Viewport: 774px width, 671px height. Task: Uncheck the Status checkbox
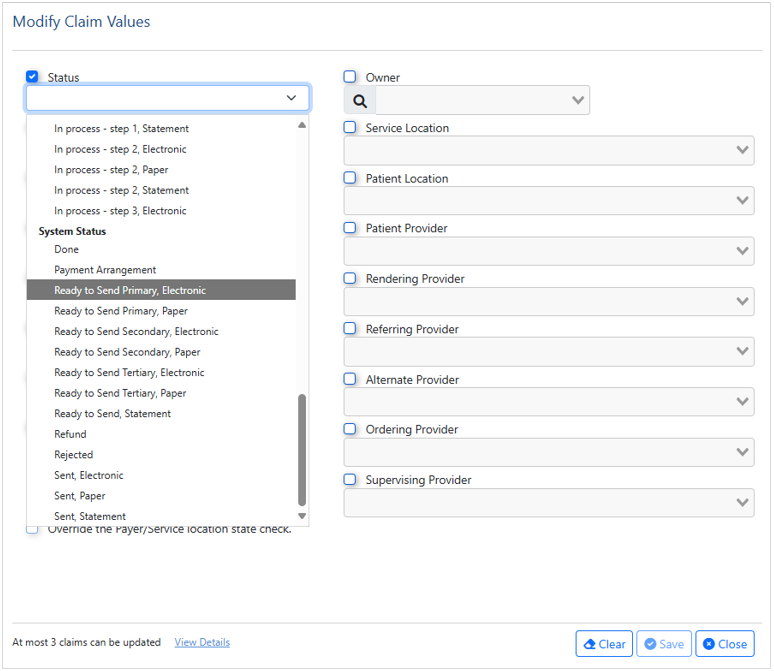click(x=32, y=77)
